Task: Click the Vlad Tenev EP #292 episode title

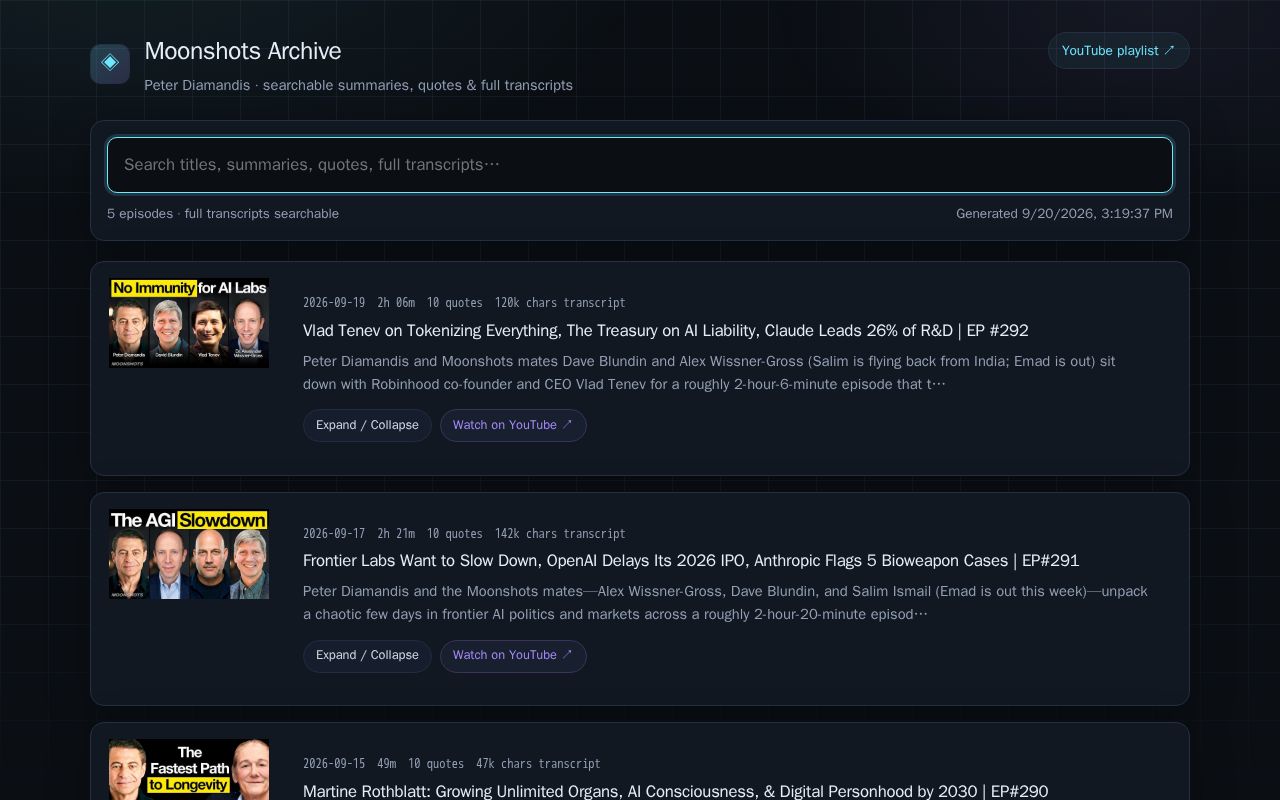Action: [666, 331]
